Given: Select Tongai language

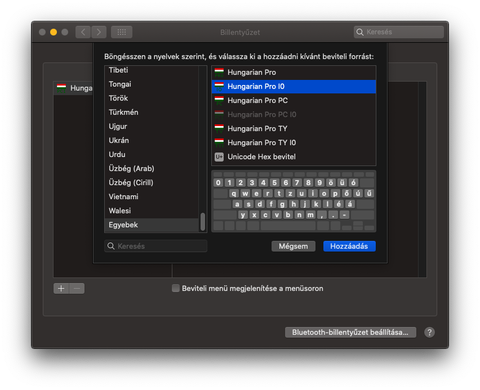Looking at the screenshot, I should (152, 84).
